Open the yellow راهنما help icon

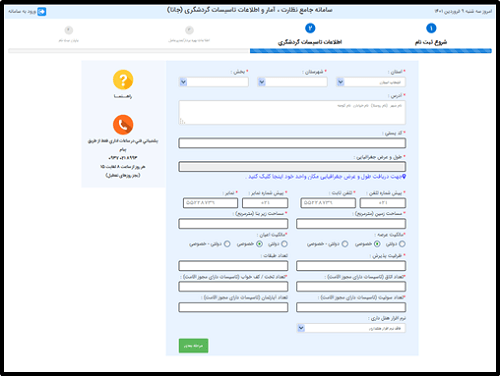pos(123,80)
